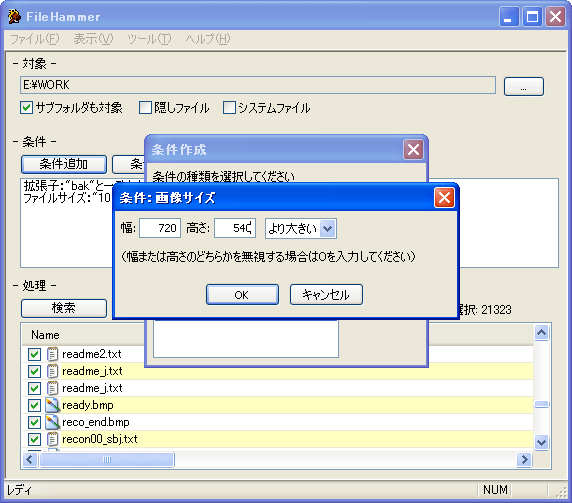Click the file list scroll-down arrow
Image resolution: width=572 pixels, height=503 pixels.
click(x=542, y=443)
